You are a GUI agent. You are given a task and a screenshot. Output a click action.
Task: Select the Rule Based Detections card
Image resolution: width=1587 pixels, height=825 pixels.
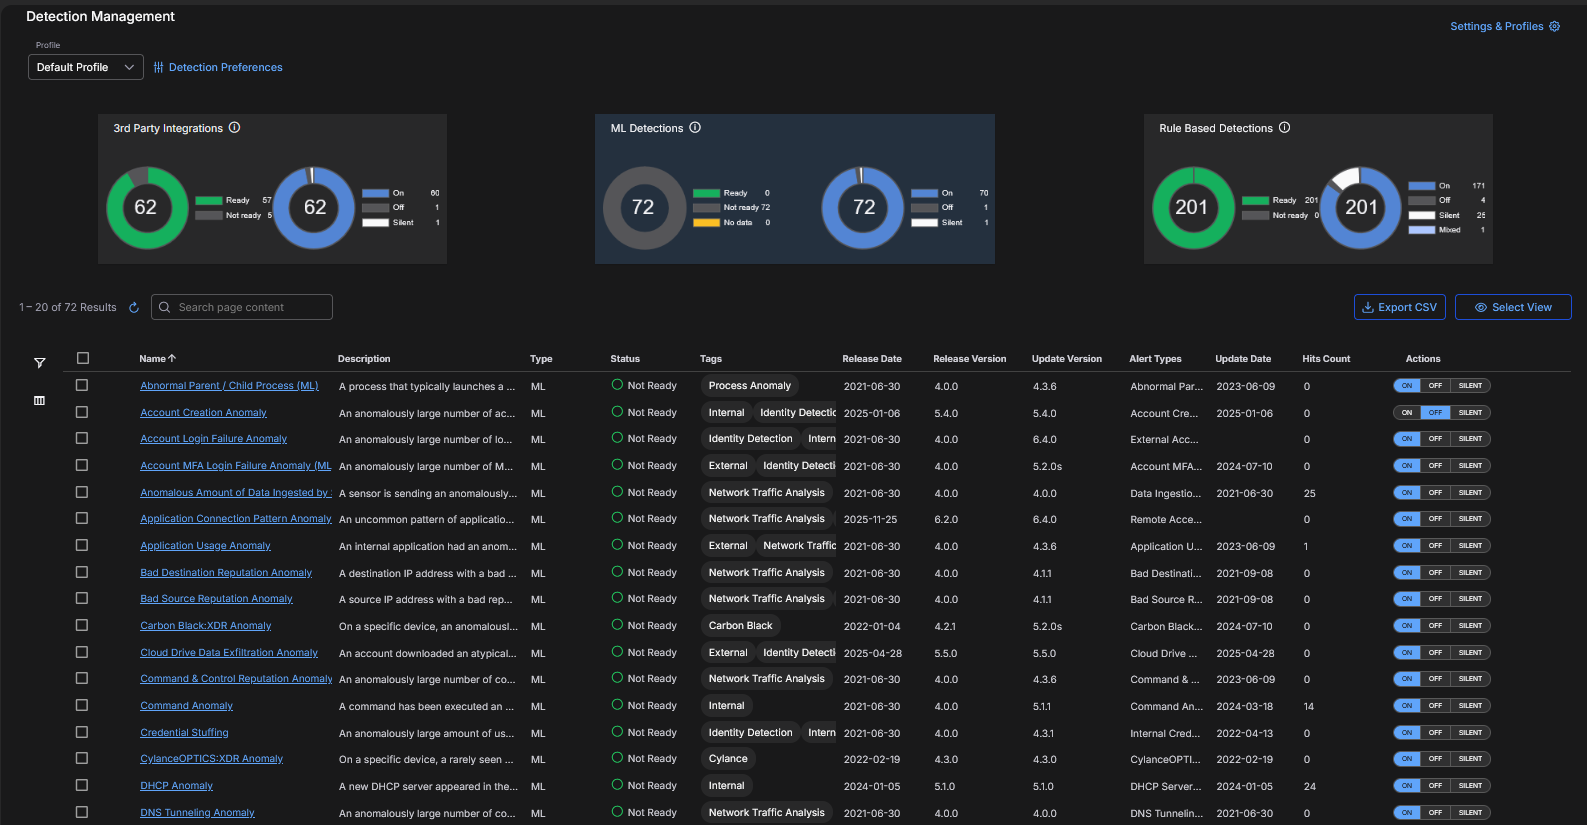[x=1317, y=189]
